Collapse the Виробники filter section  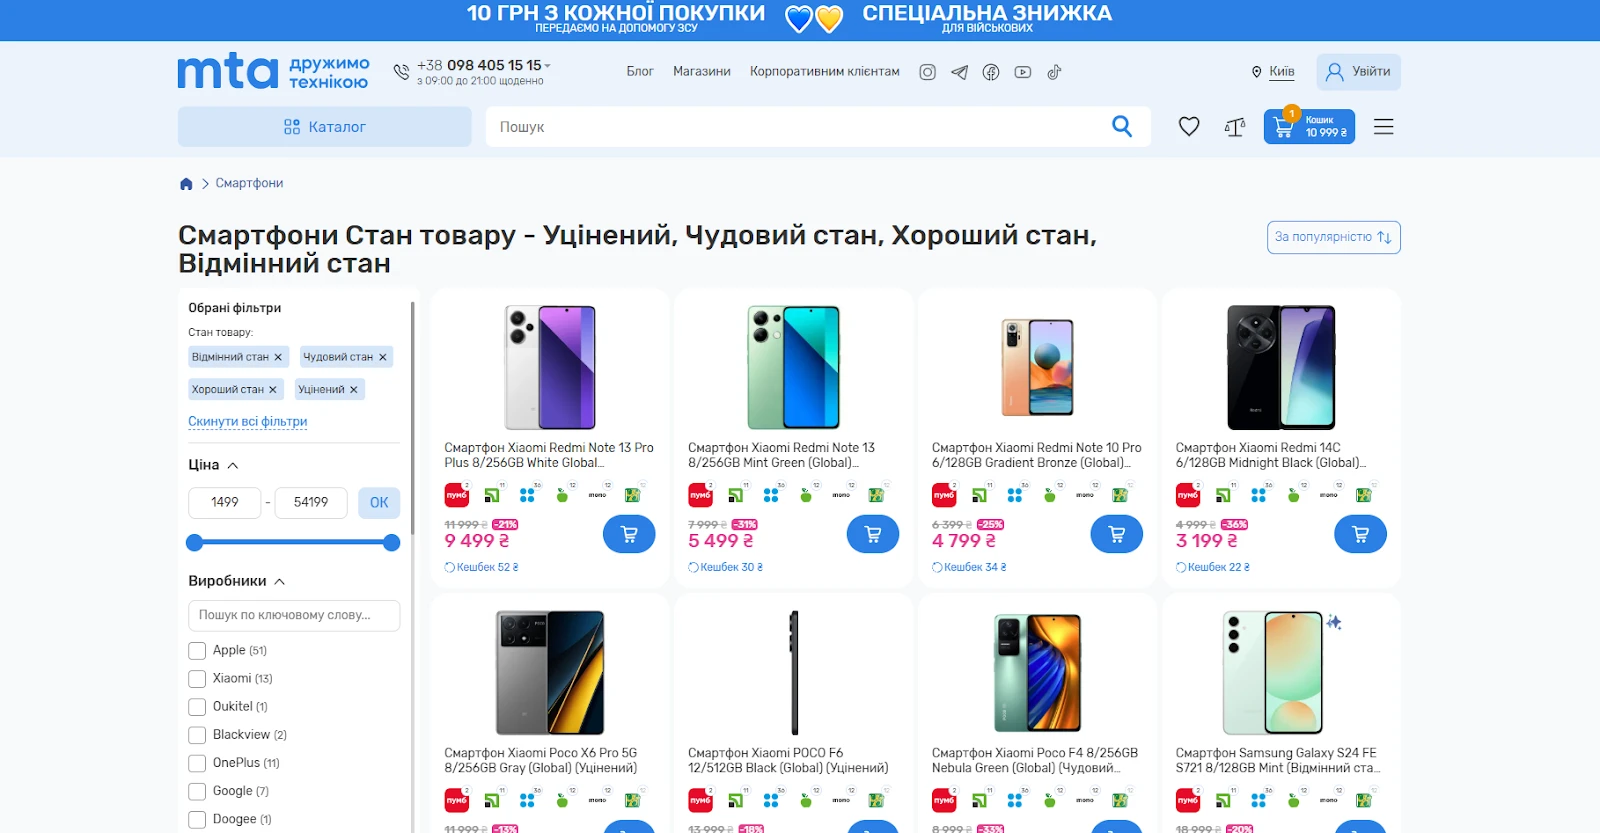pyautogui.click(x=280, y=581)
